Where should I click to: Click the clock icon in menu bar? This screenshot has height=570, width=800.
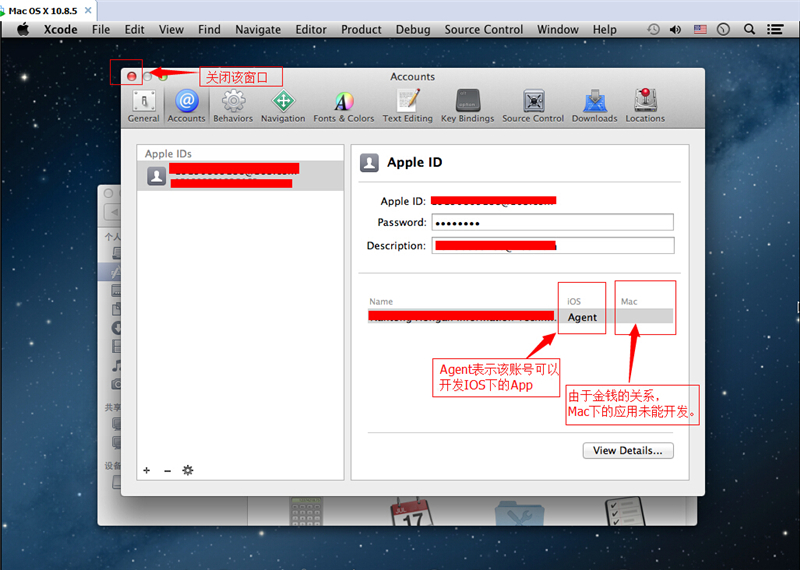point(723,30)
